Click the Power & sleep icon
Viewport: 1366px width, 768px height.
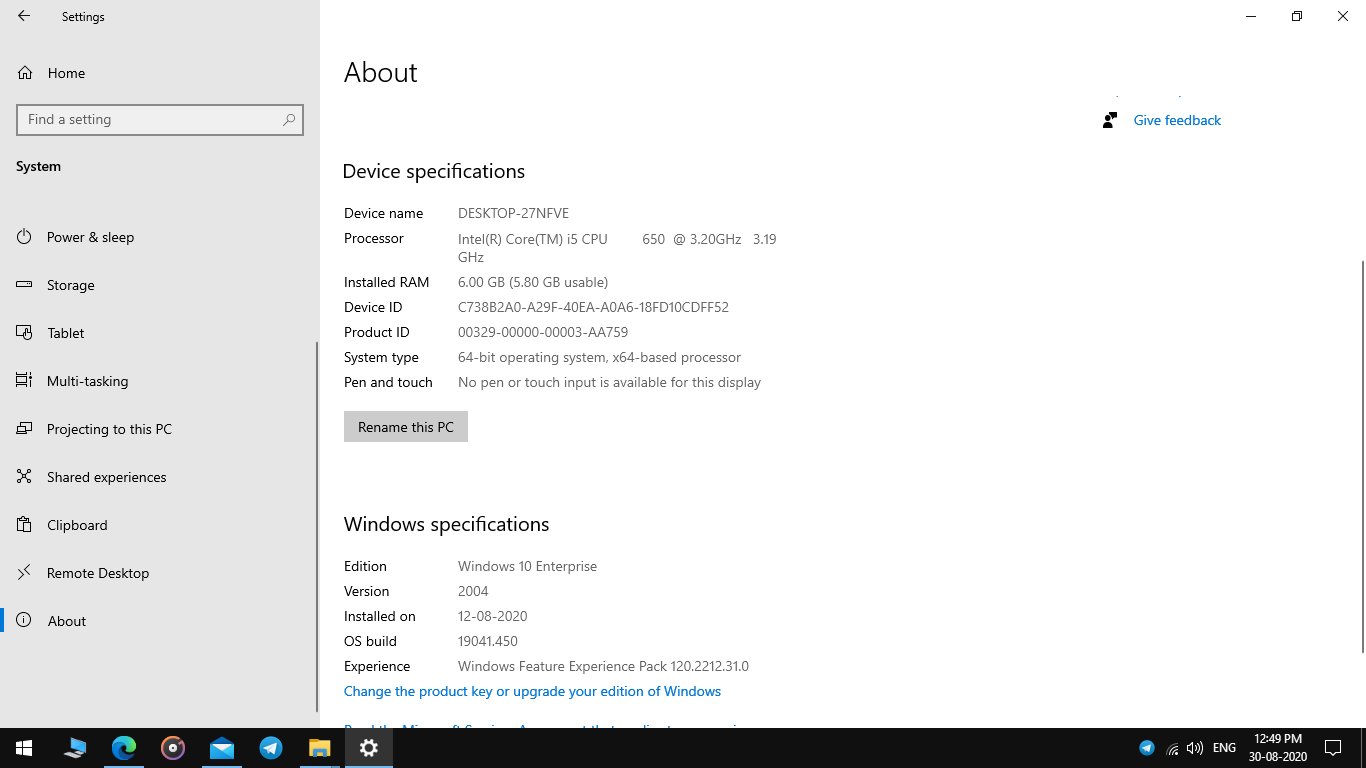click(x=24, y=237)
